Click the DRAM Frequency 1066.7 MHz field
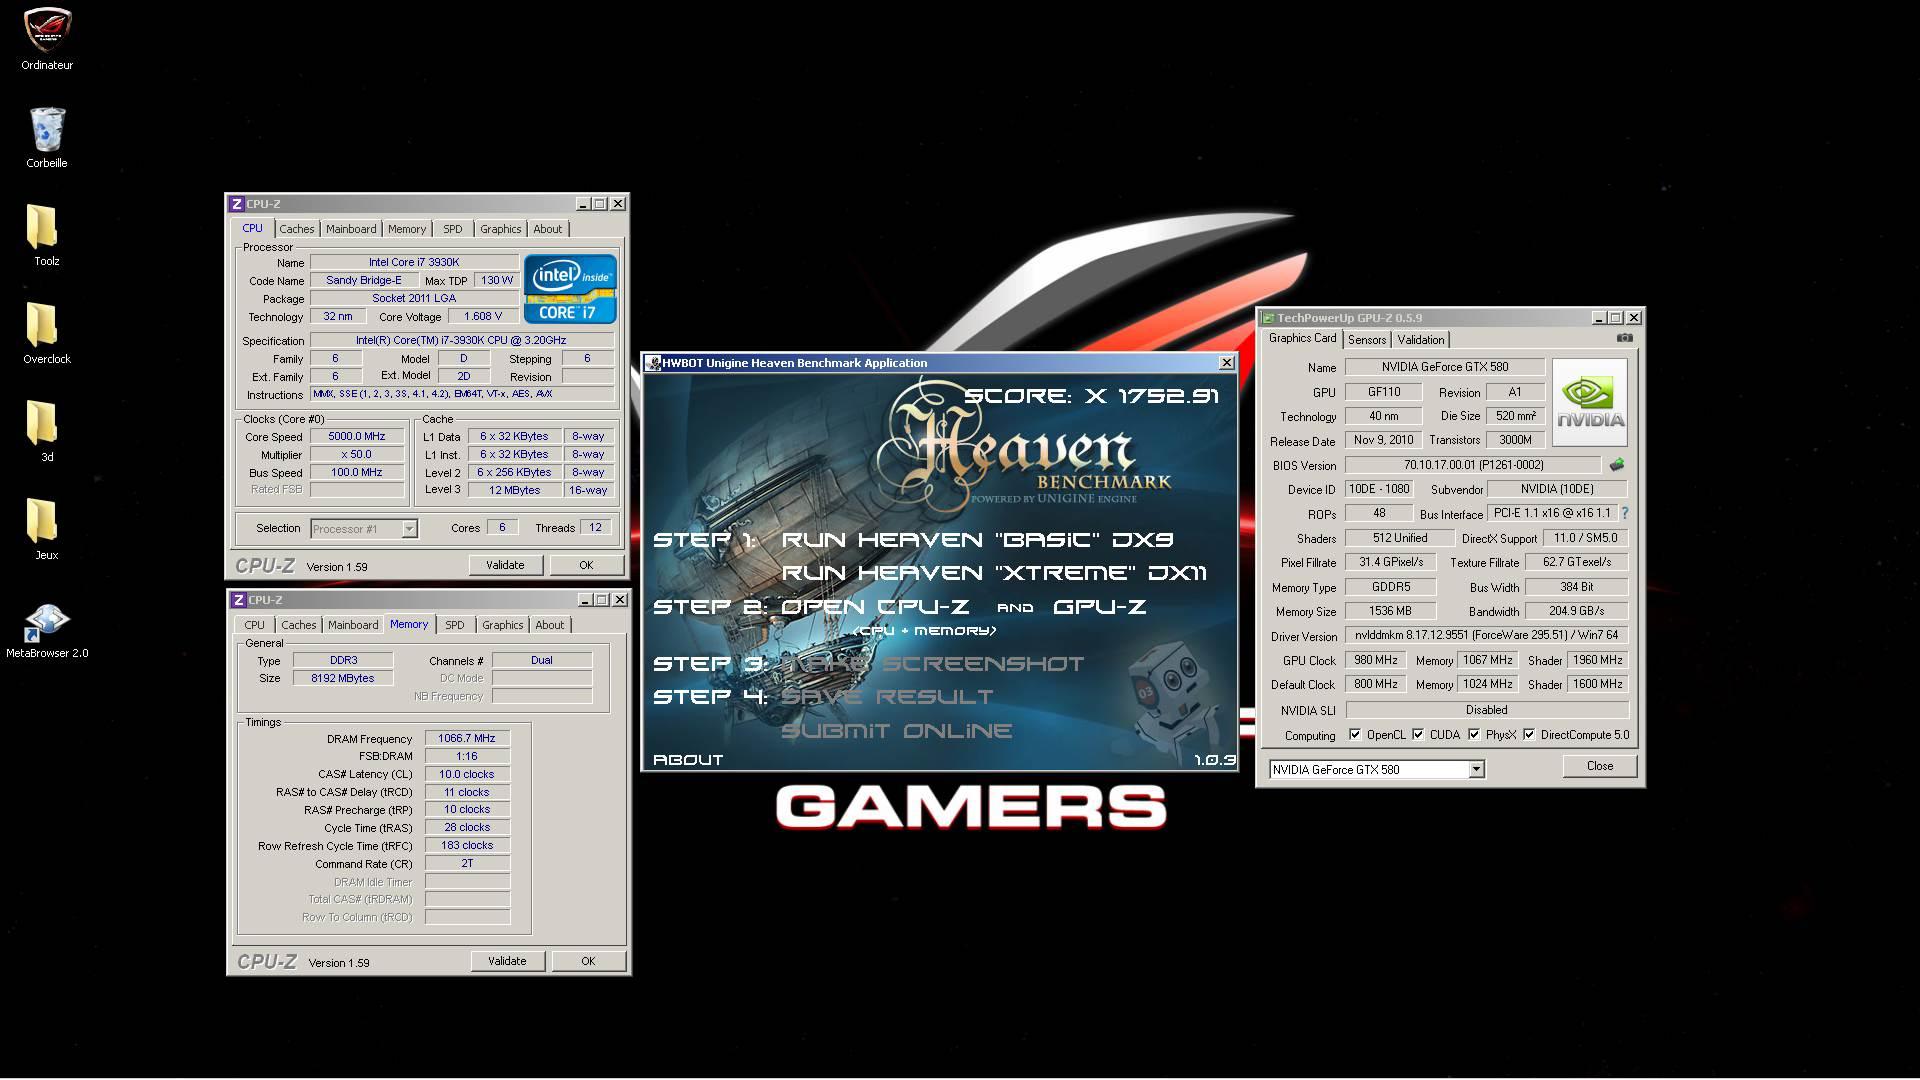The image size is (1920, 1080). (x=467, y=738)
